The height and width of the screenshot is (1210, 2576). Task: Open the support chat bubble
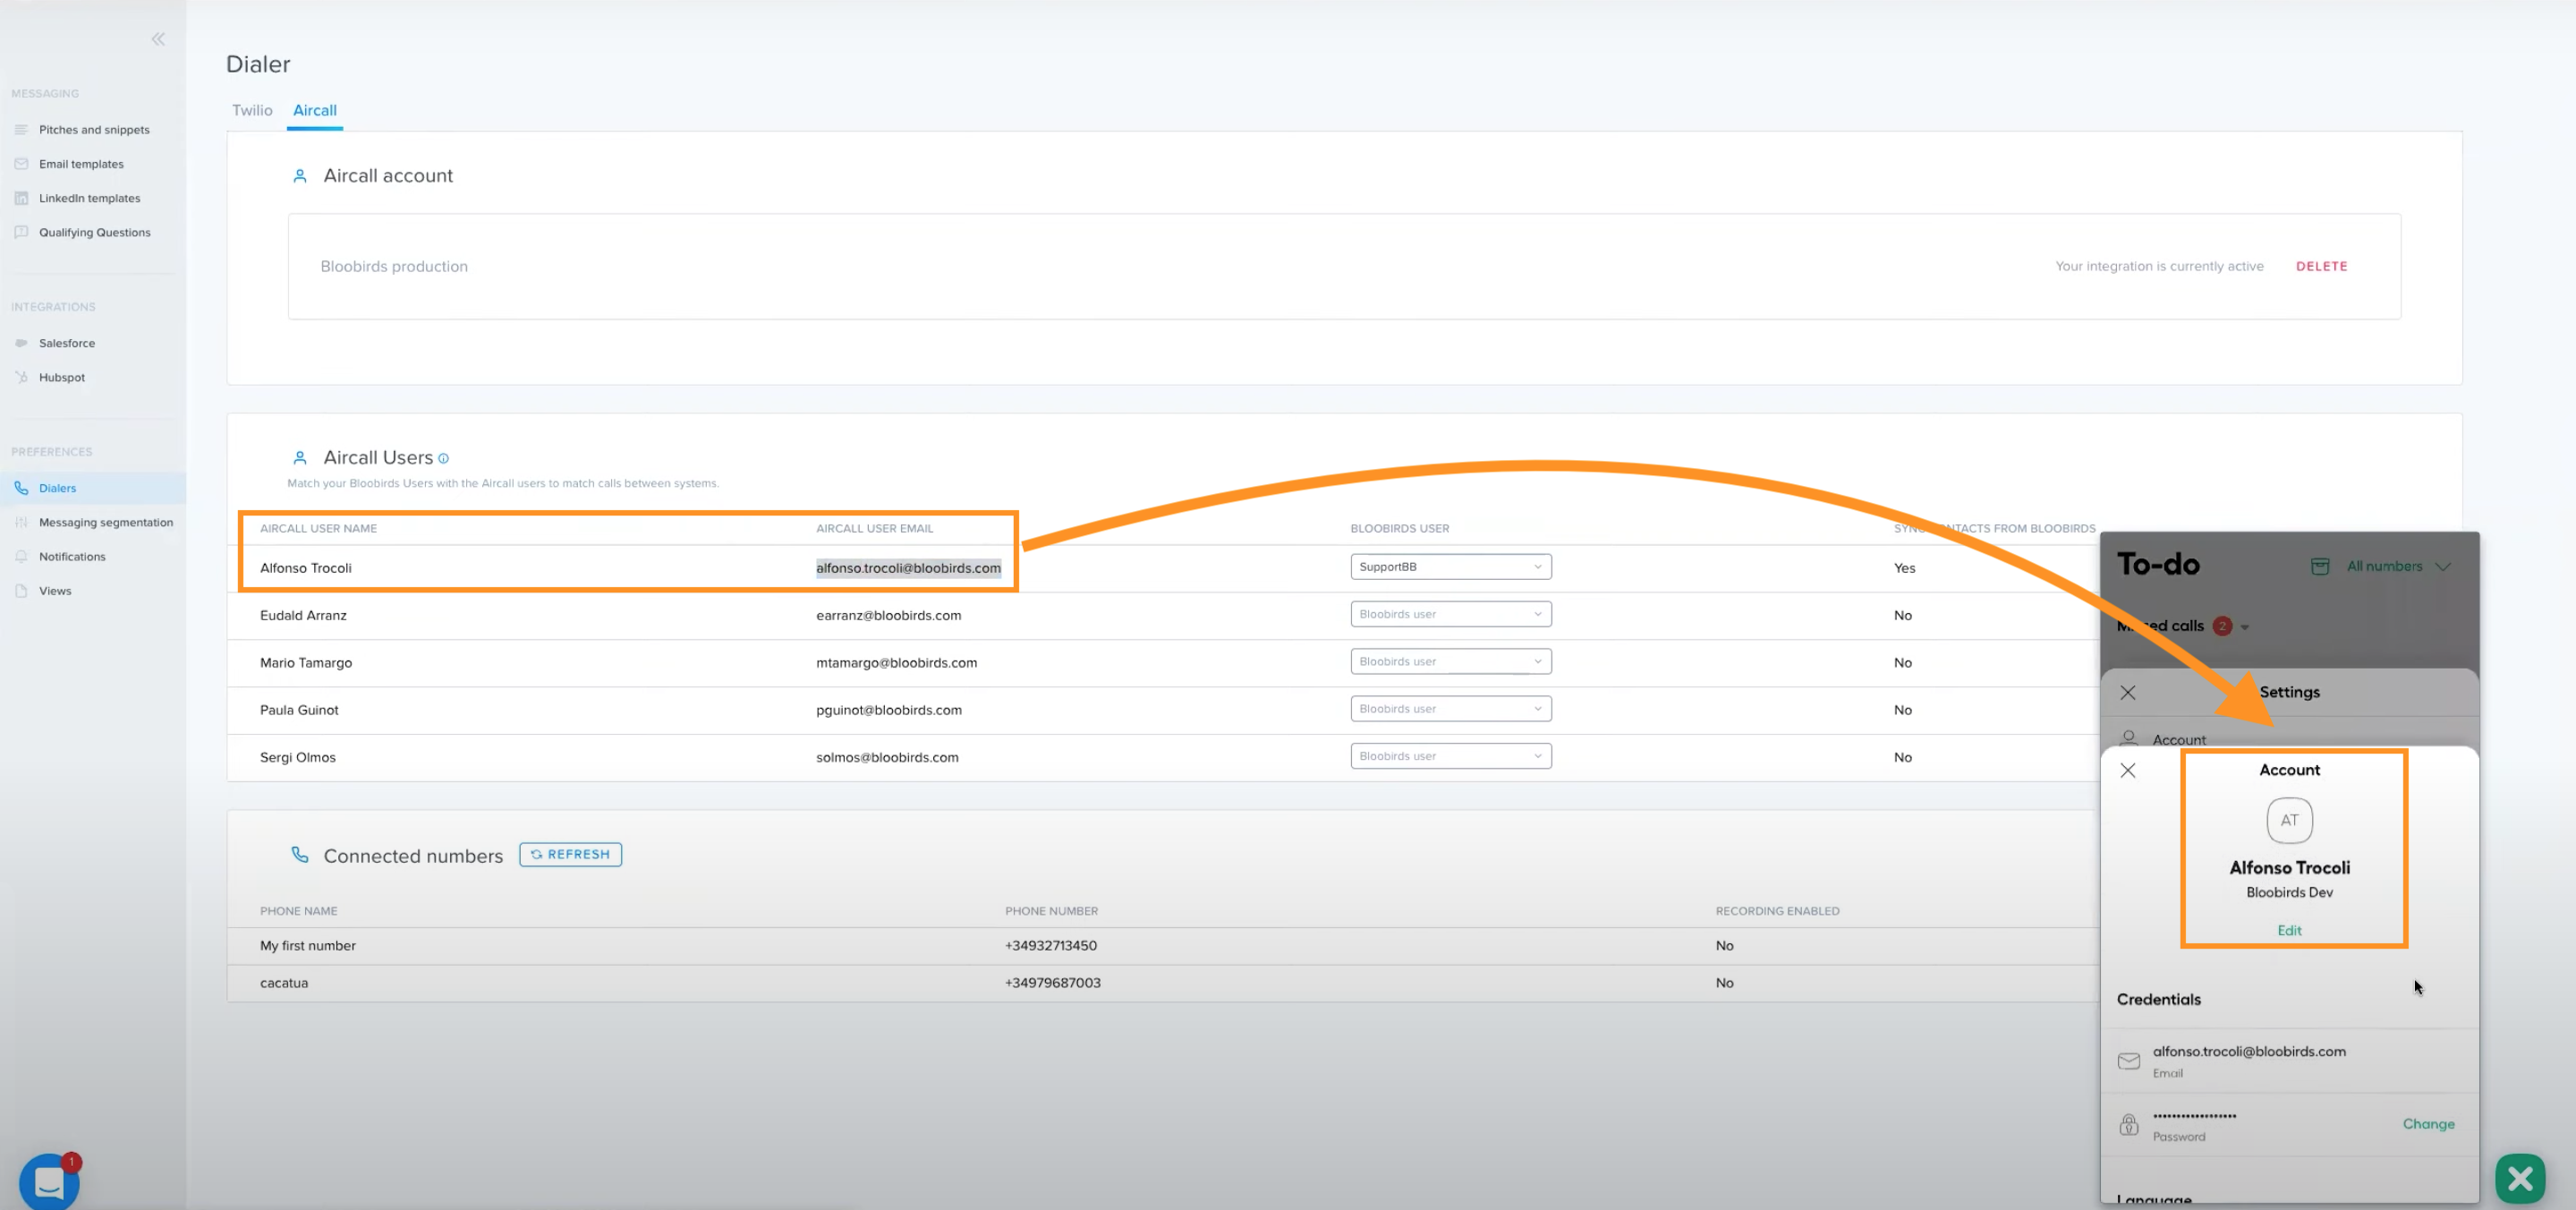coord(49,1182)
